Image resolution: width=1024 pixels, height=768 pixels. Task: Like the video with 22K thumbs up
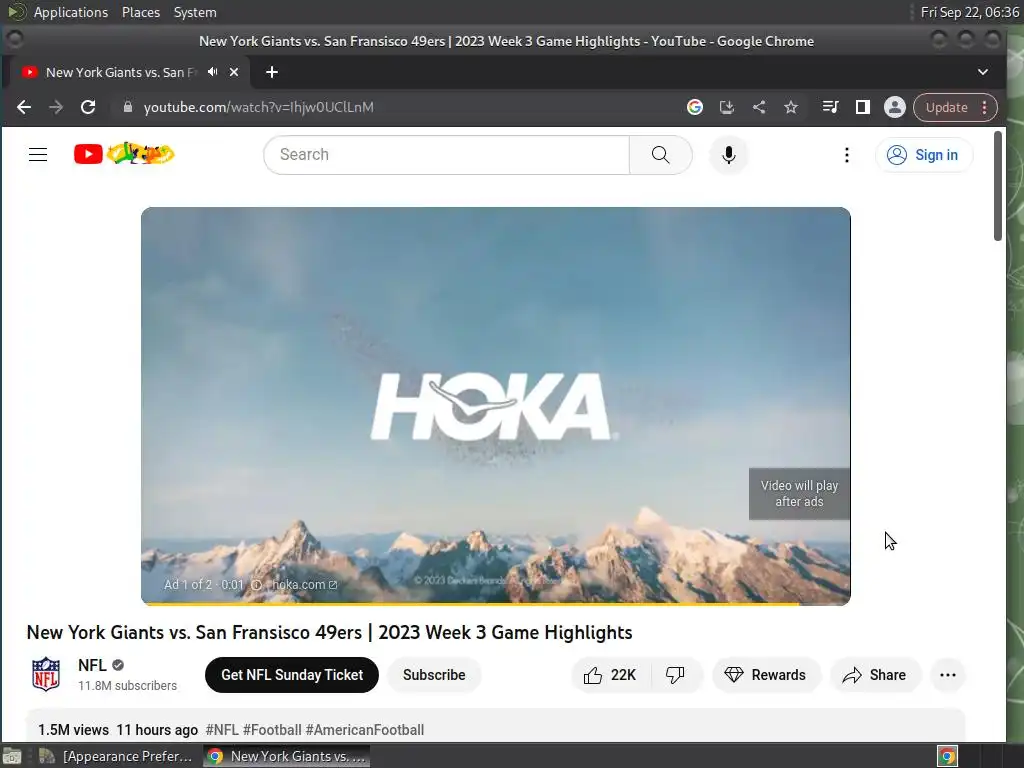(x=611, y=675)
